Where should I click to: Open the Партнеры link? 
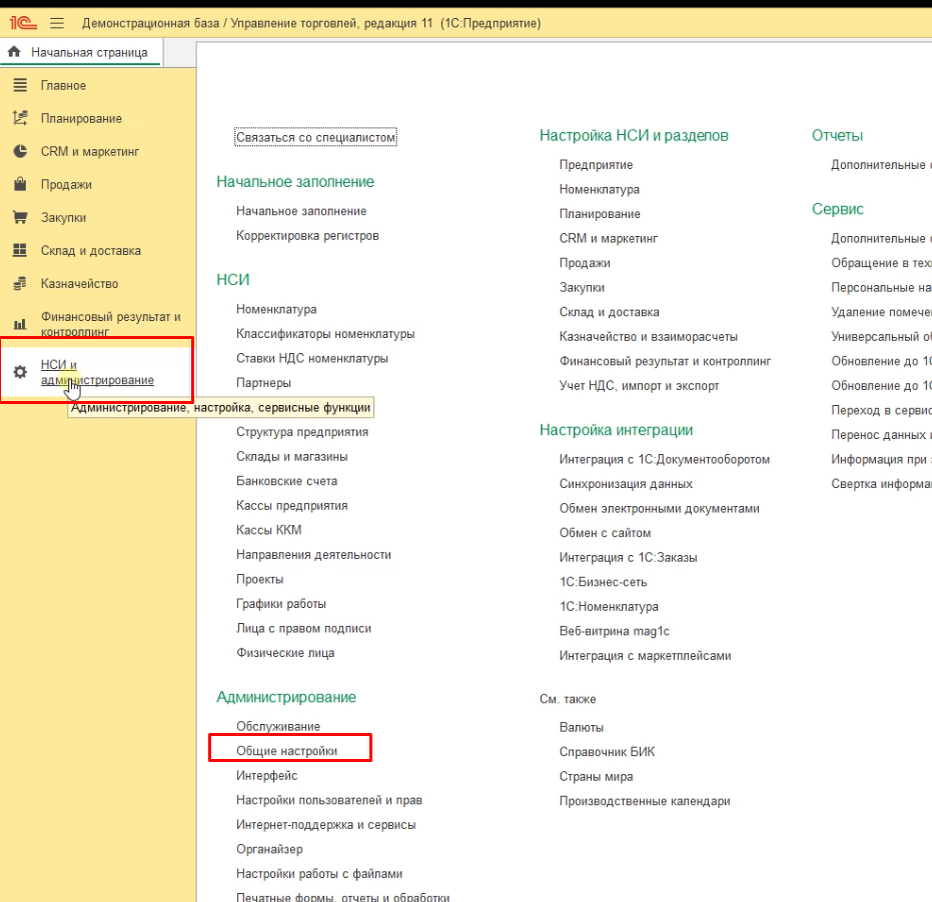coord(263,383)
